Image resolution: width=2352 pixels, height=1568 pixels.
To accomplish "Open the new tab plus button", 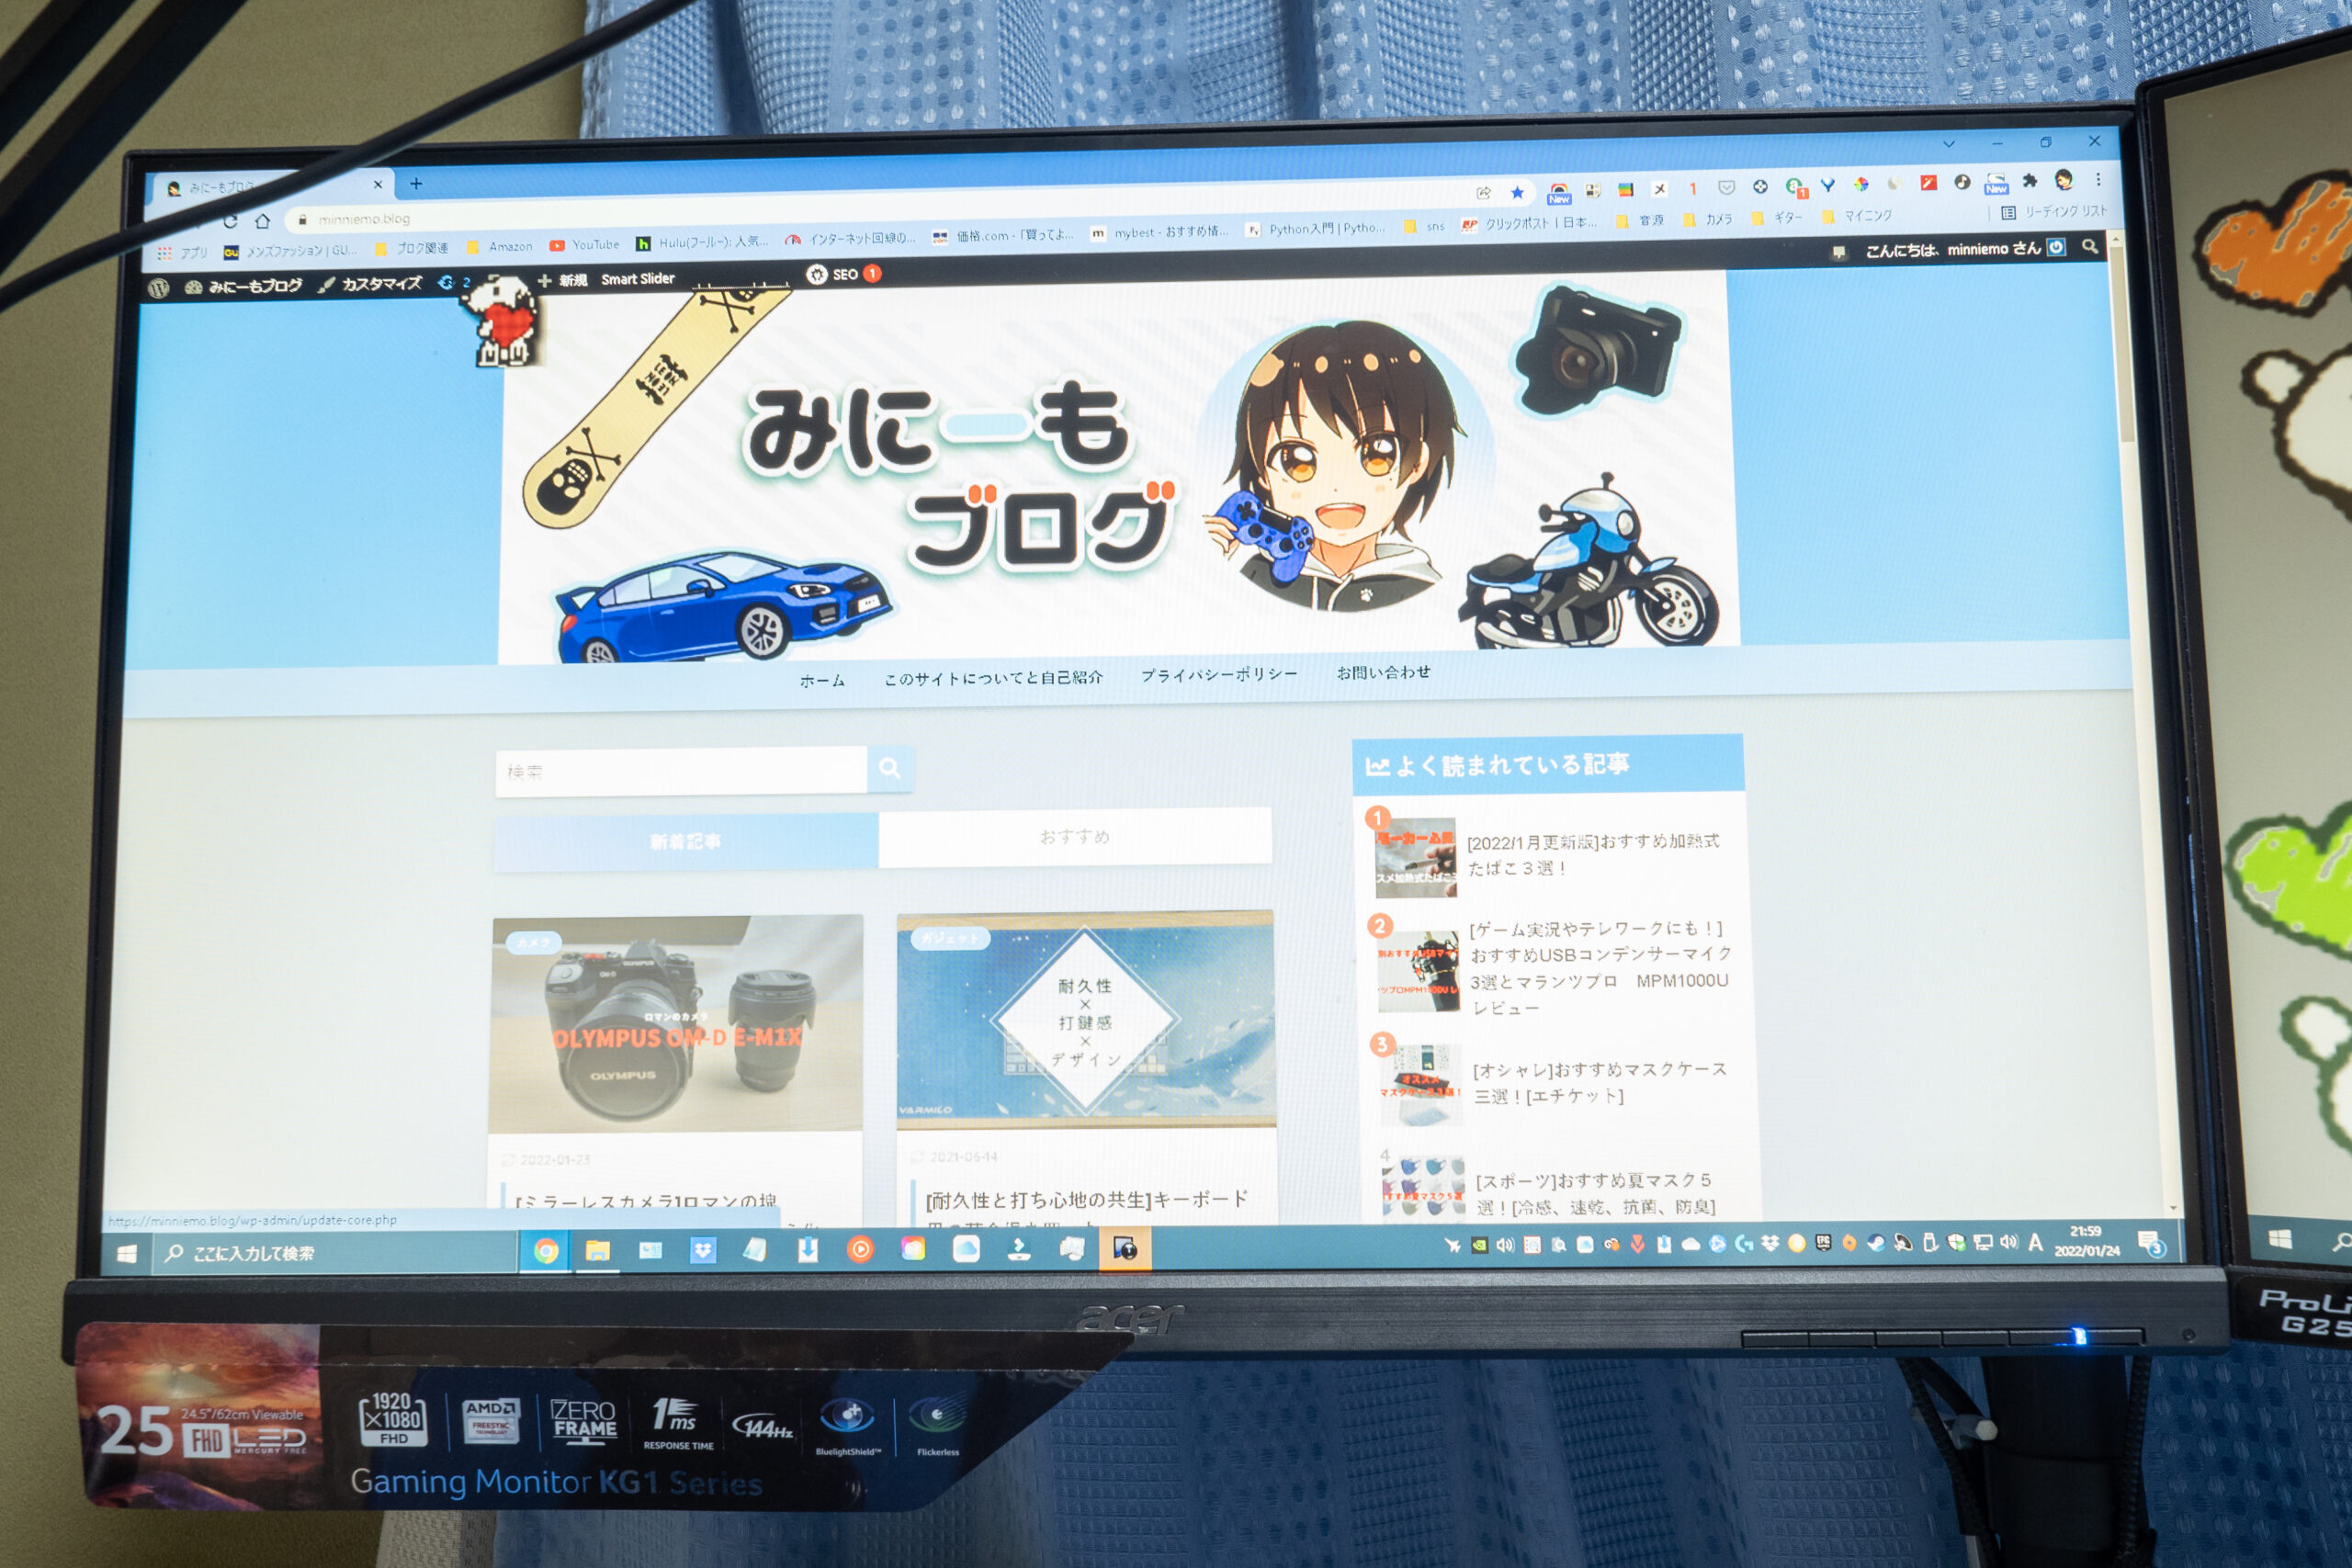I will (416, 184).
